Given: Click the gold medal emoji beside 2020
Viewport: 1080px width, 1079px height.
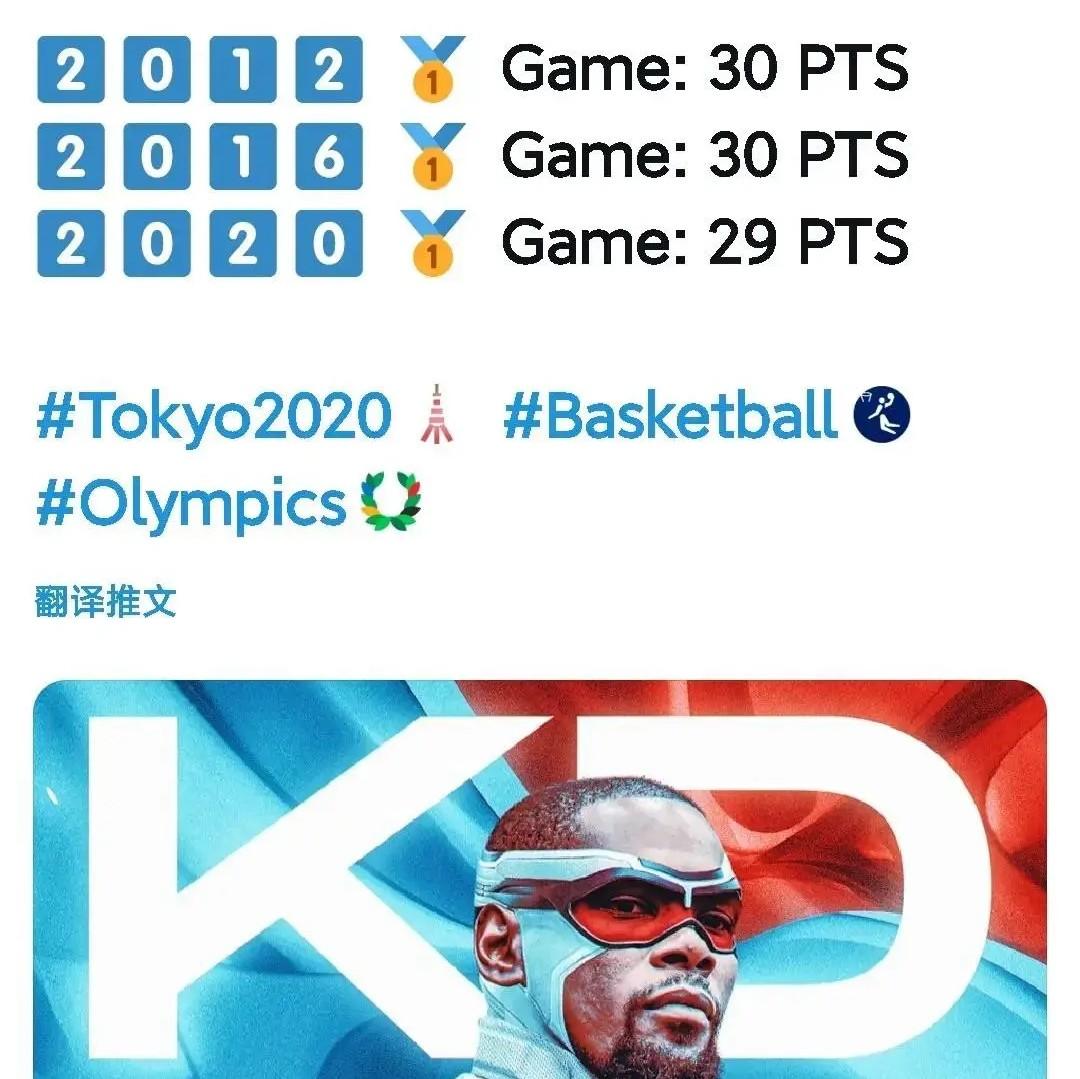Looking at the screenshot, I should 431,242.
